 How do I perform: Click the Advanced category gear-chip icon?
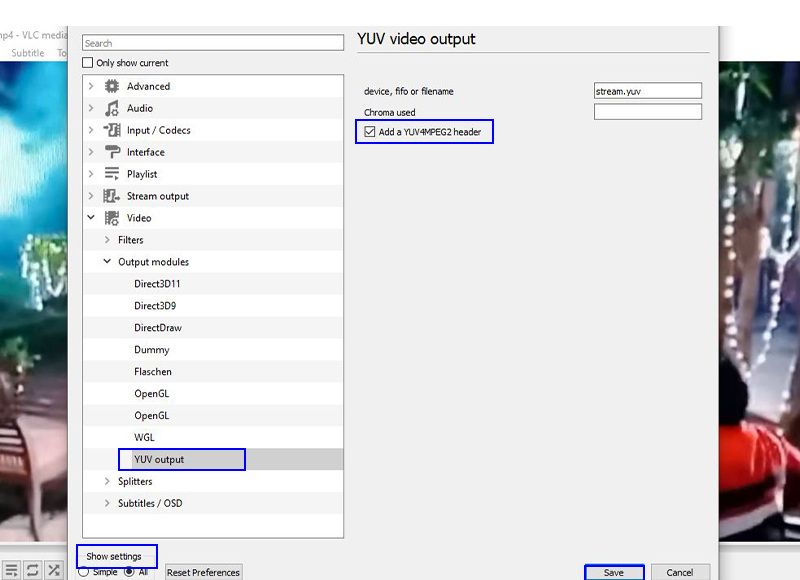[112, 87]
